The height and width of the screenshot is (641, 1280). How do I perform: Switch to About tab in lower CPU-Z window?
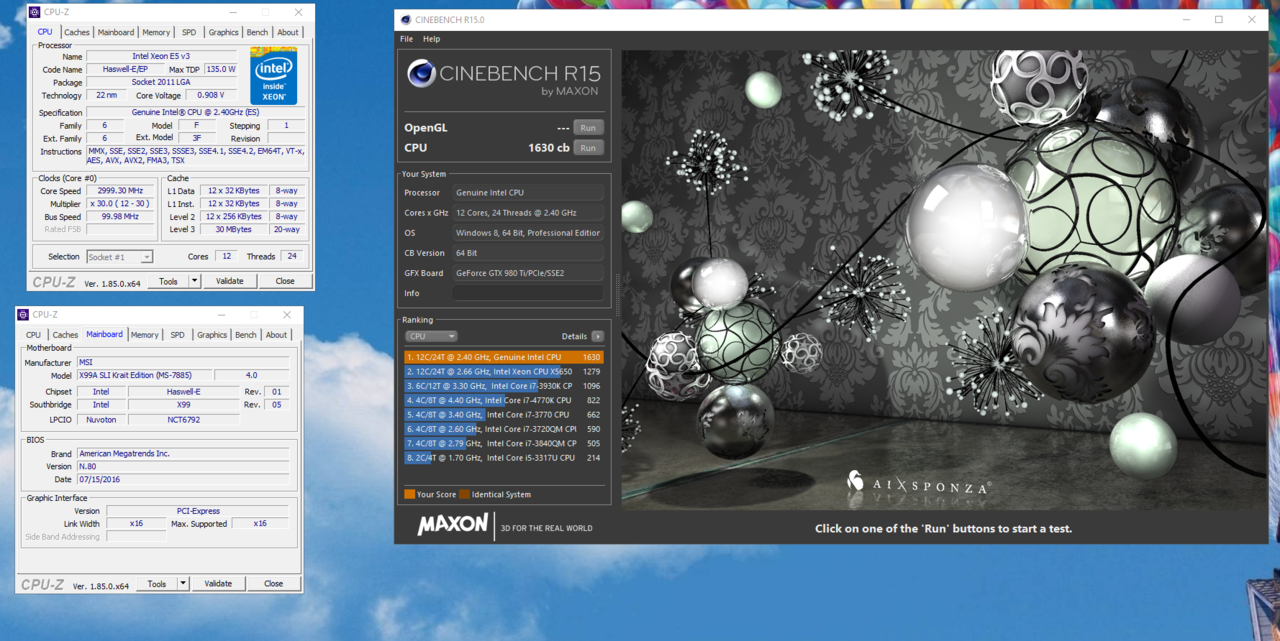(276, 335)
